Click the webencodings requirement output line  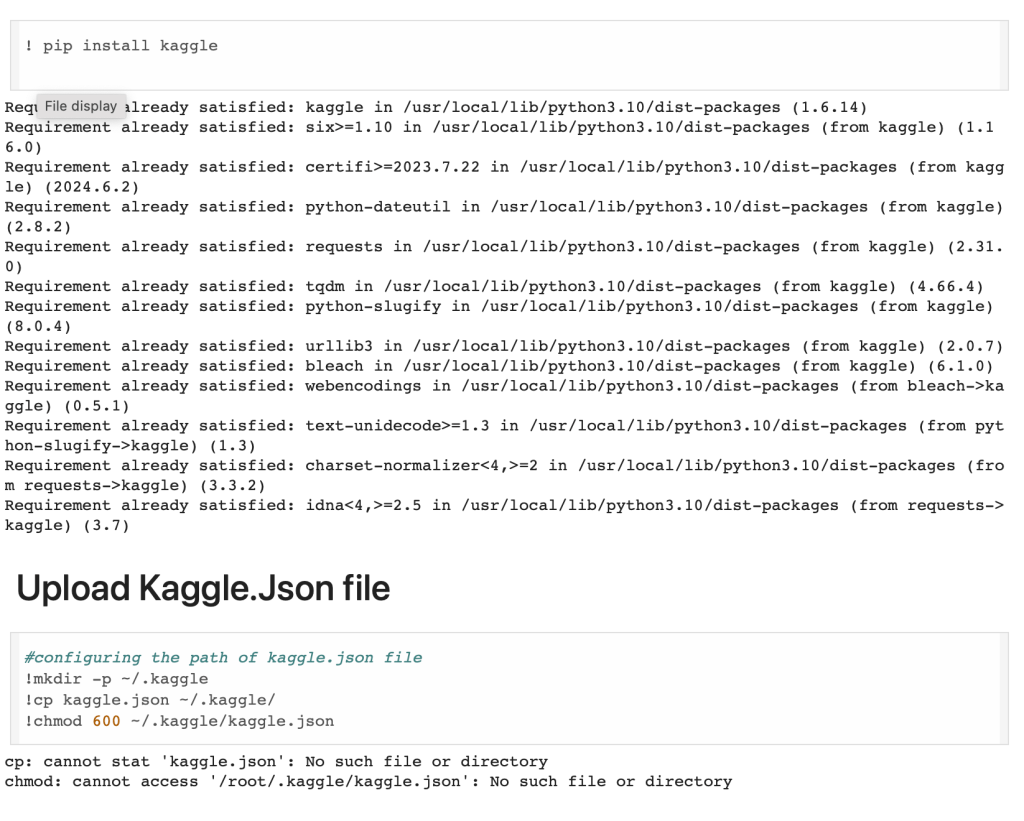point(500,386)
